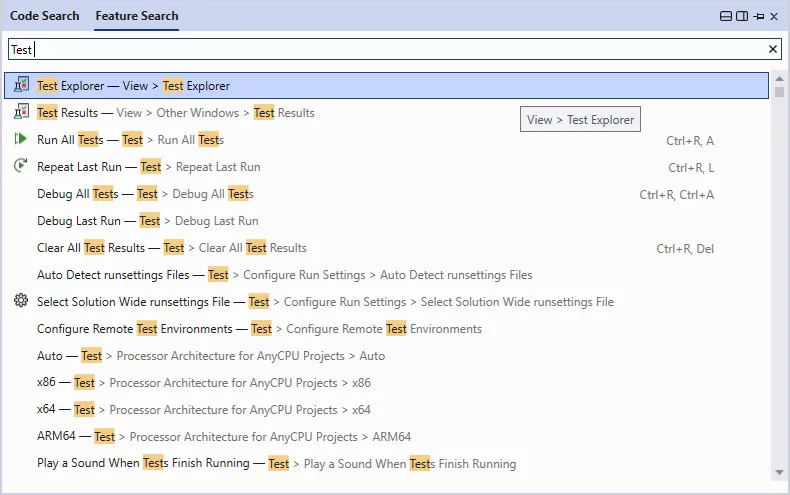Viewport: 790px width, 495px height.
Task: Open Select Solution Wide runsettings File result
Action: 386,301
